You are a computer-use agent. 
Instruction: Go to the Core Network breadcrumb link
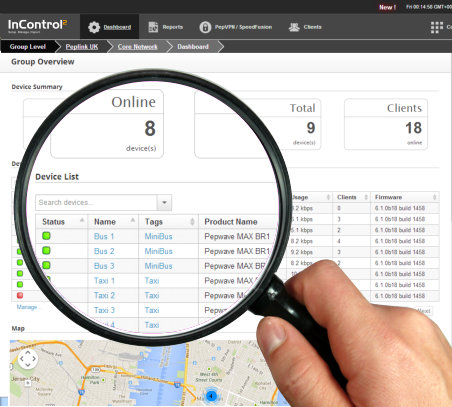(137, 47)
